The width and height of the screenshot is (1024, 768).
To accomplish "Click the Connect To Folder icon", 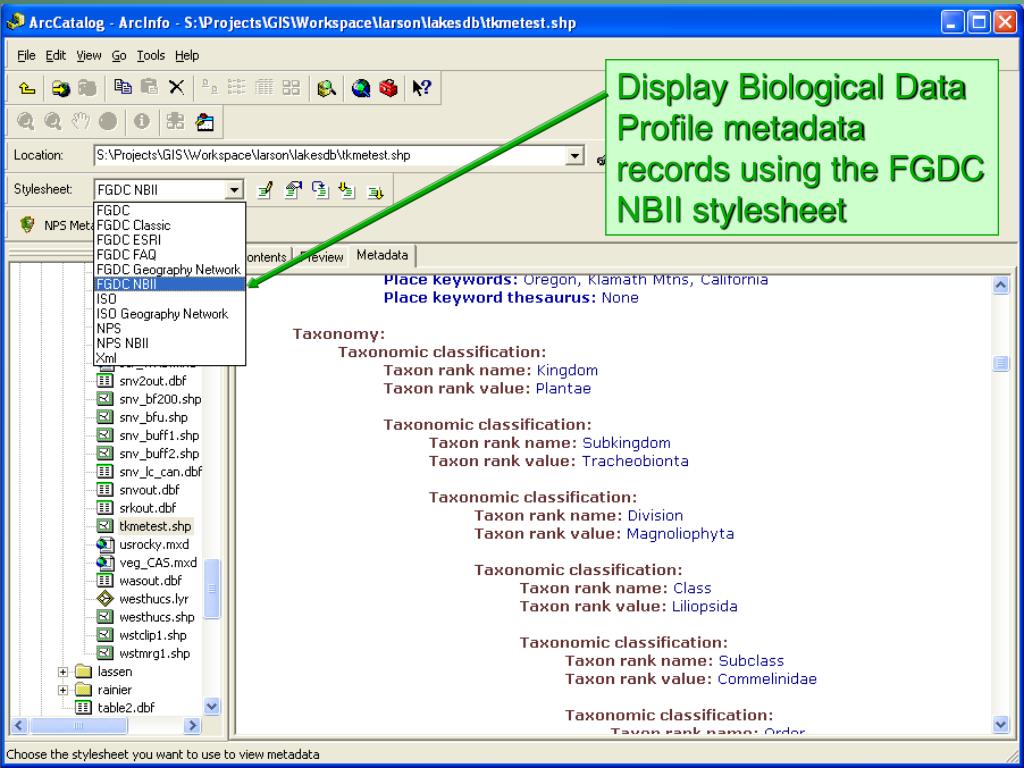I will coord(61,88).
